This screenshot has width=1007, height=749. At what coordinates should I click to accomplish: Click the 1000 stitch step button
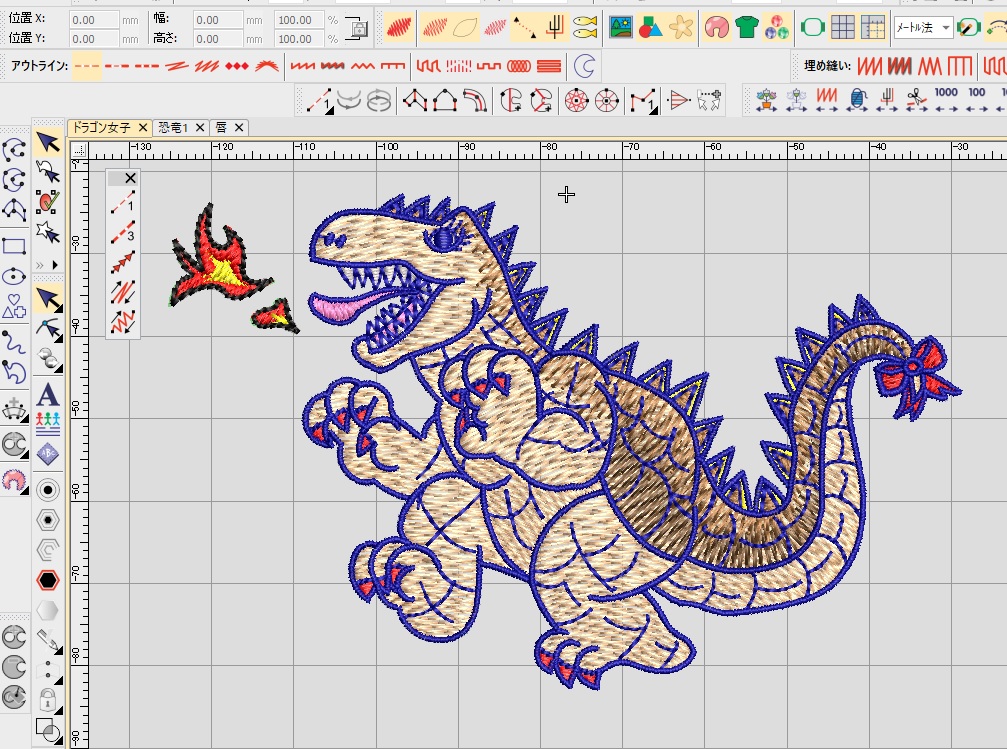[x=946, y=100]
